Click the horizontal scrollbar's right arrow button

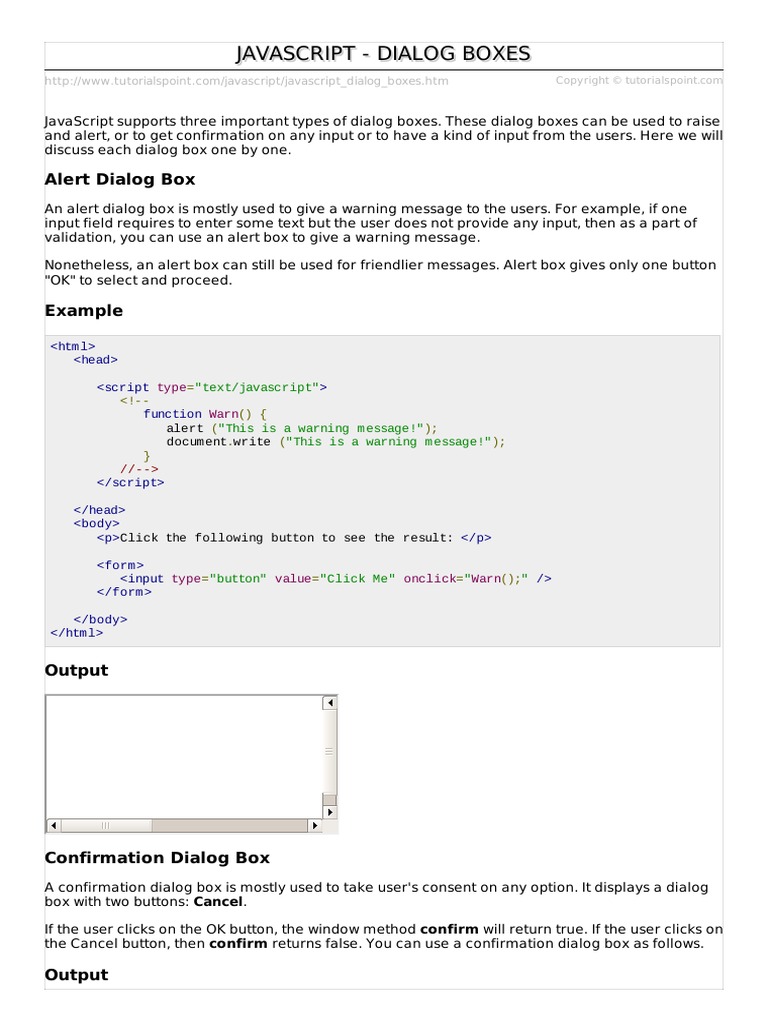click(x=314, y=825)
